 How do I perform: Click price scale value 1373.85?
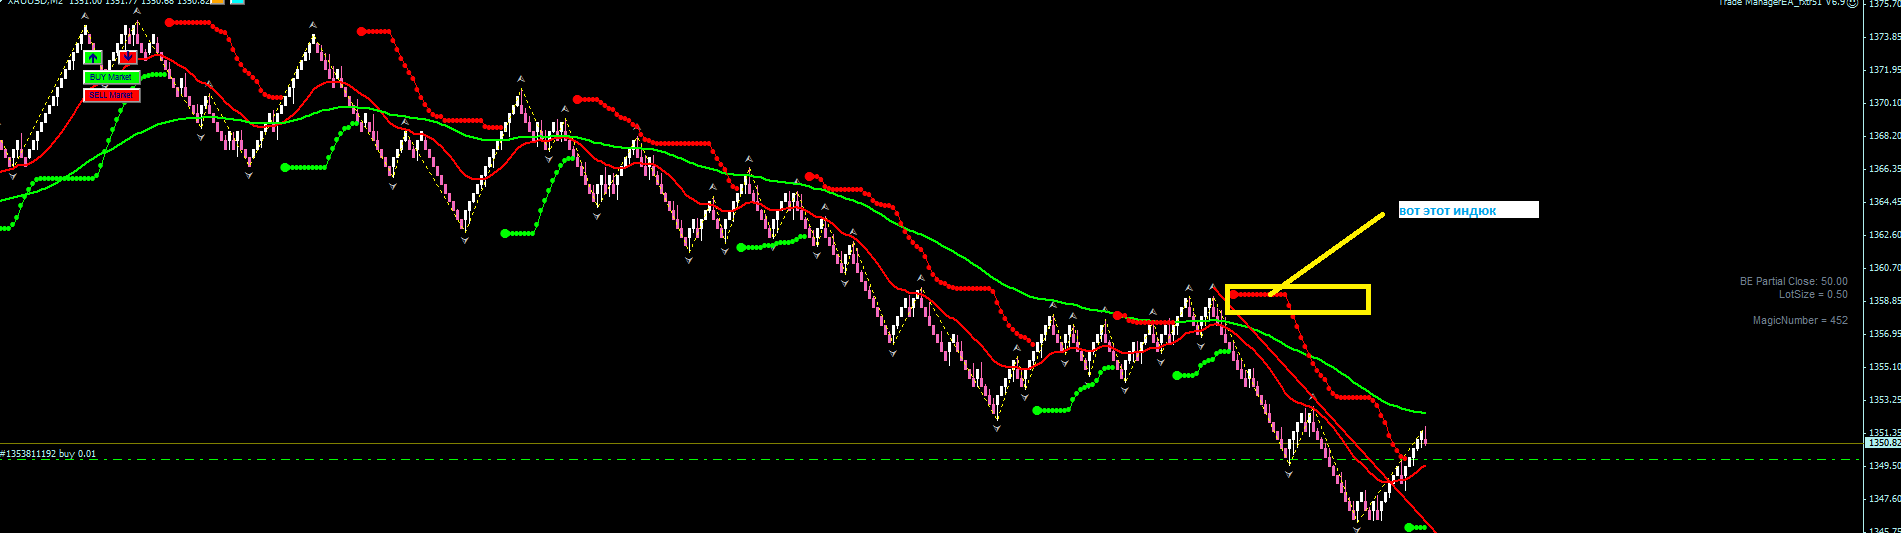(x=1884, y=37)
